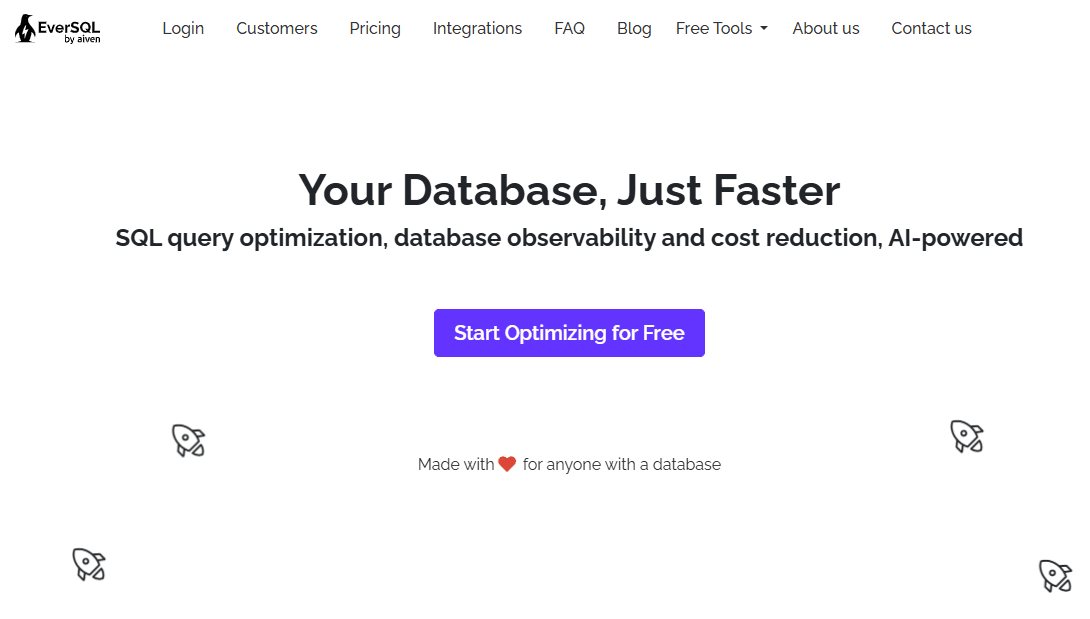The height and width of the screenshot is (619, 1090).
Task: Click the rocket icon right of tagline
Action: tap(966, 436)
